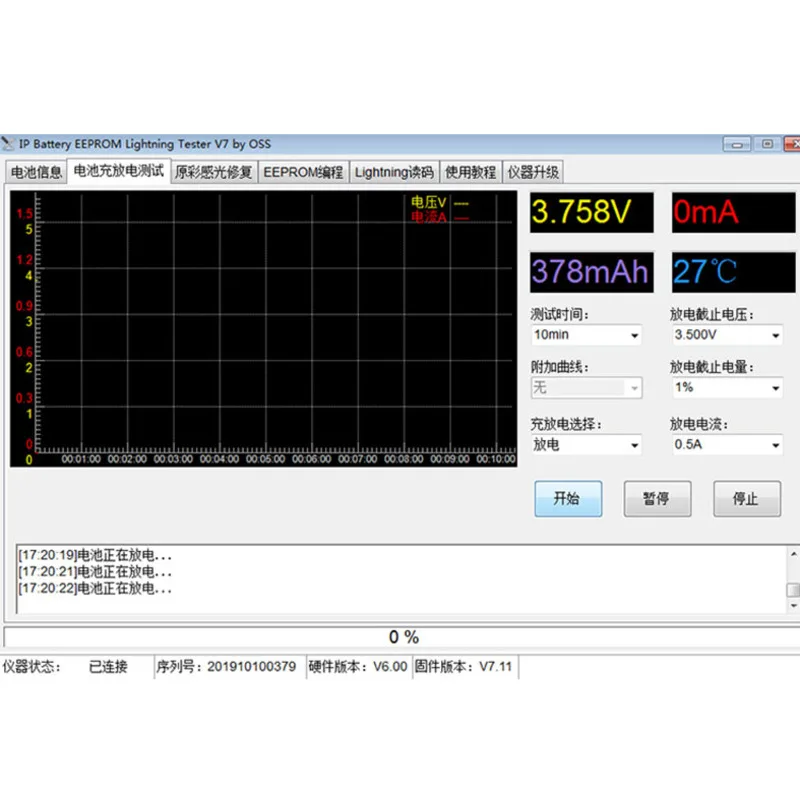Click the 3.758V voltage readout

tap(591, 212)
